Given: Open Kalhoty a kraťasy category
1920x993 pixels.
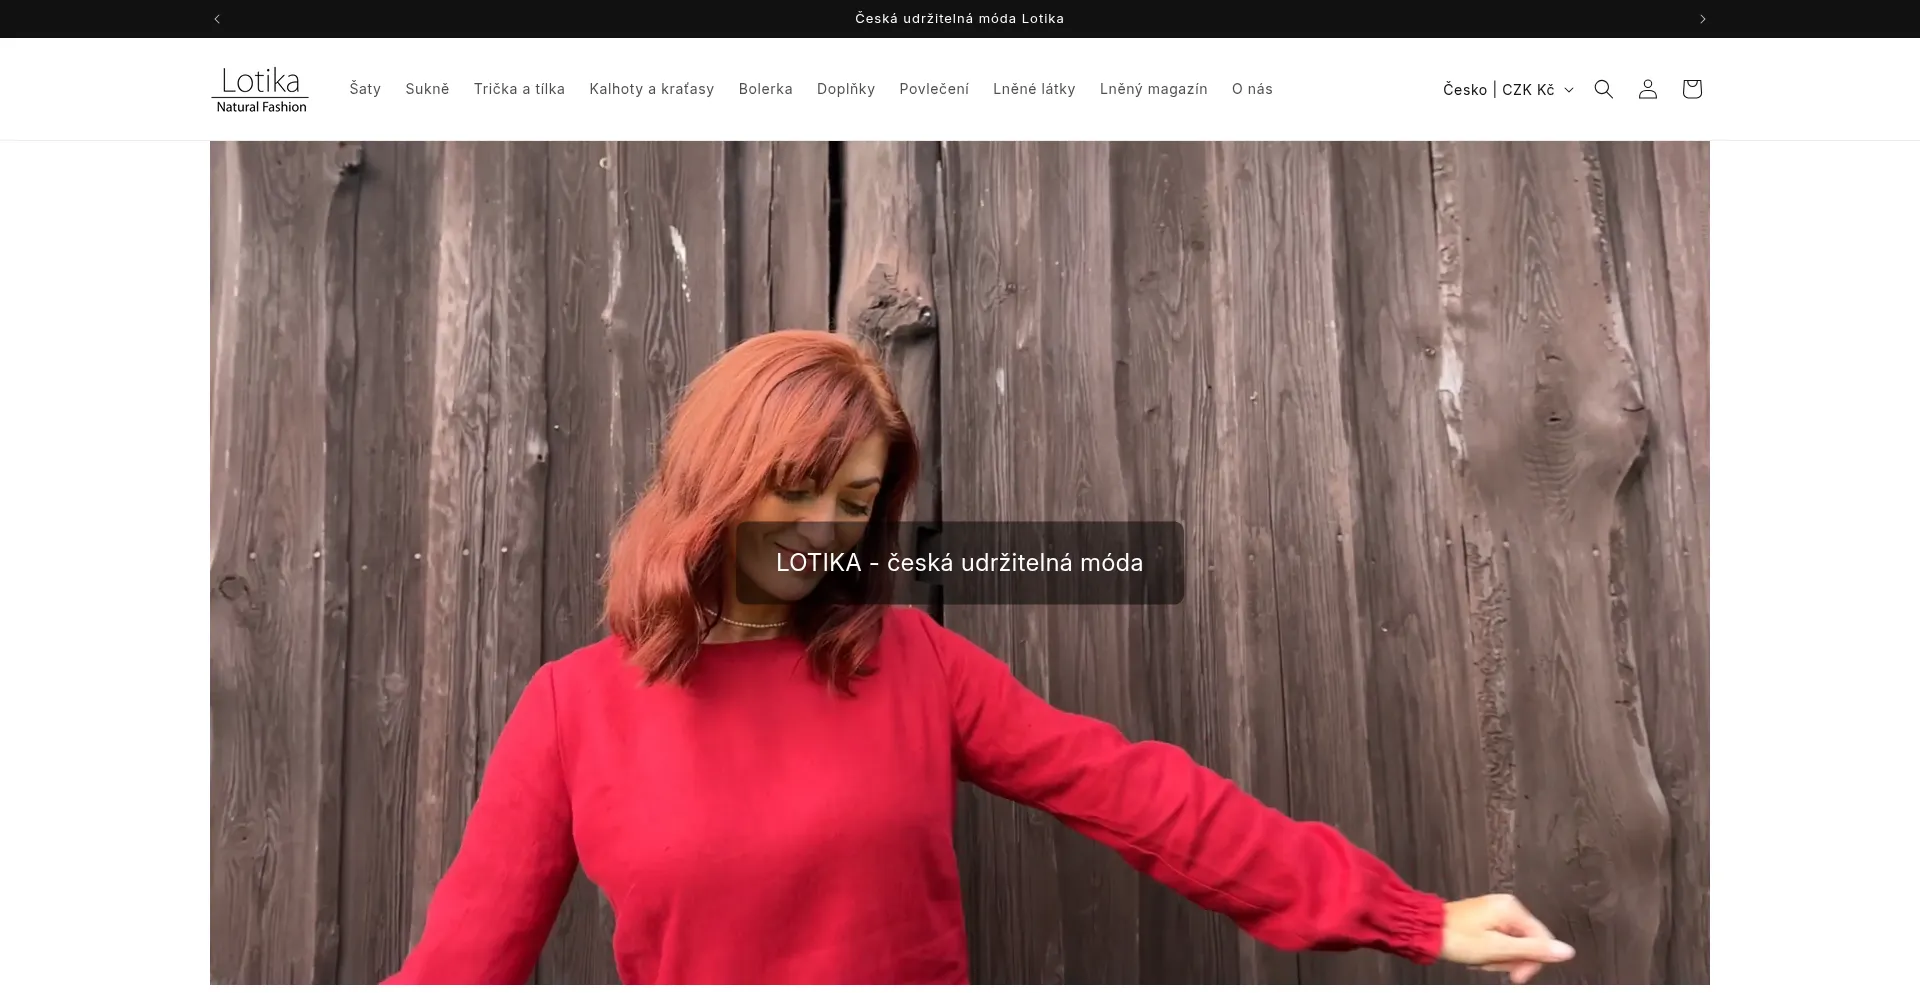Looking at the screenshot, I should click(651, 89).
